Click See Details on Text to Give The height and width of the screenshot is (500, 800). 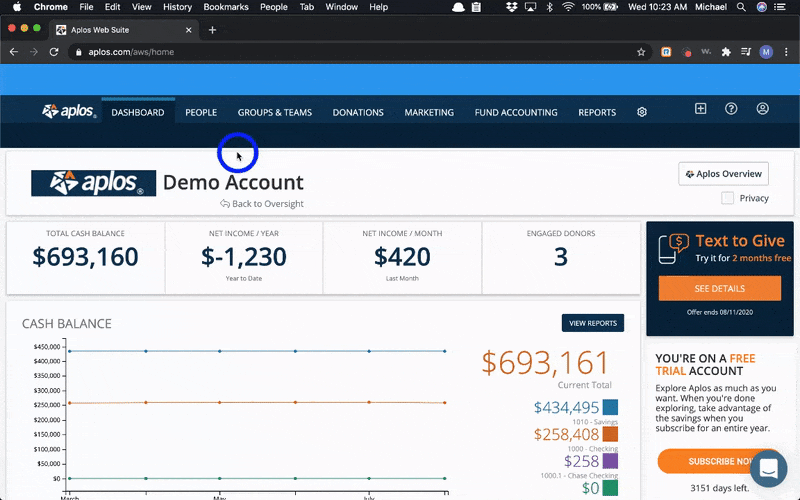[x=719, y=288]
